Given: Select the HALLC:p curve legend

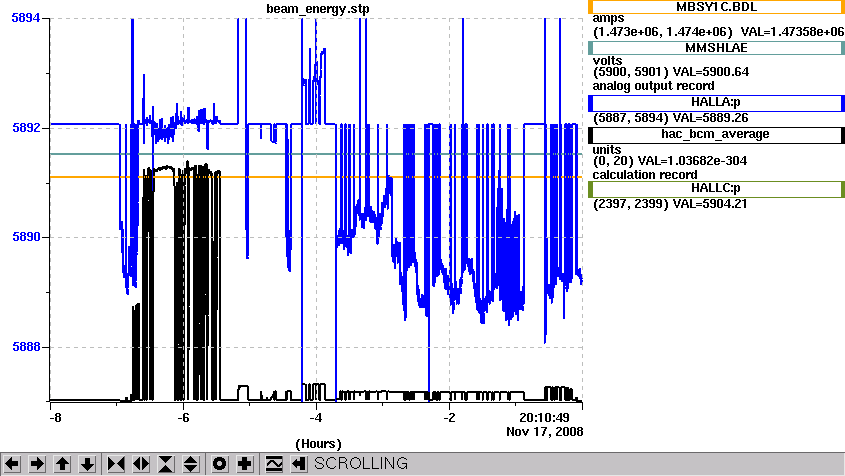Looking at the screenshot, I should 716,189.
